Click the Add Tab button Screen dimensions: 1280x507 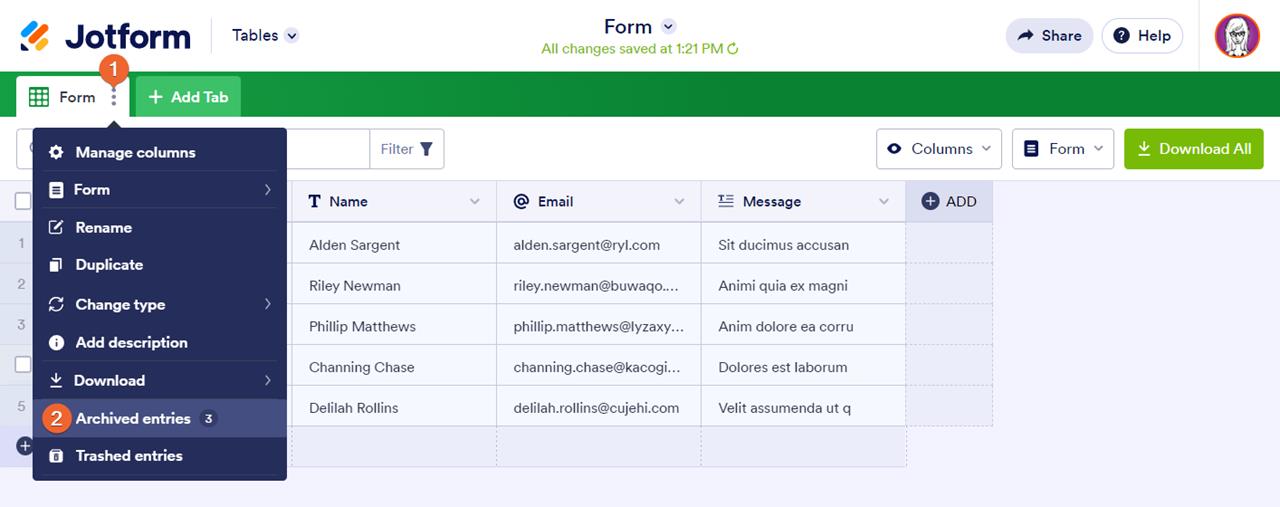188,97
